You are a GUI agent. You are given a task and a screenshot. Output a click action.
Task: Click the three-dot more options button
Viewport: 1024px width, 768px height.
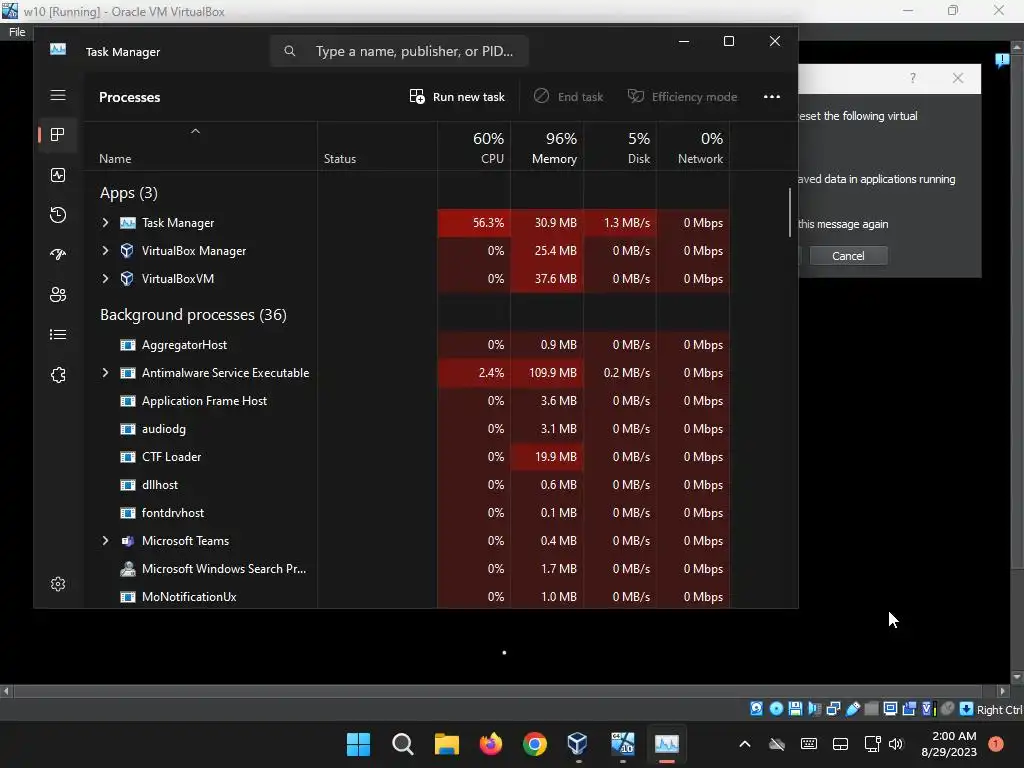click(x=772, y=97)
